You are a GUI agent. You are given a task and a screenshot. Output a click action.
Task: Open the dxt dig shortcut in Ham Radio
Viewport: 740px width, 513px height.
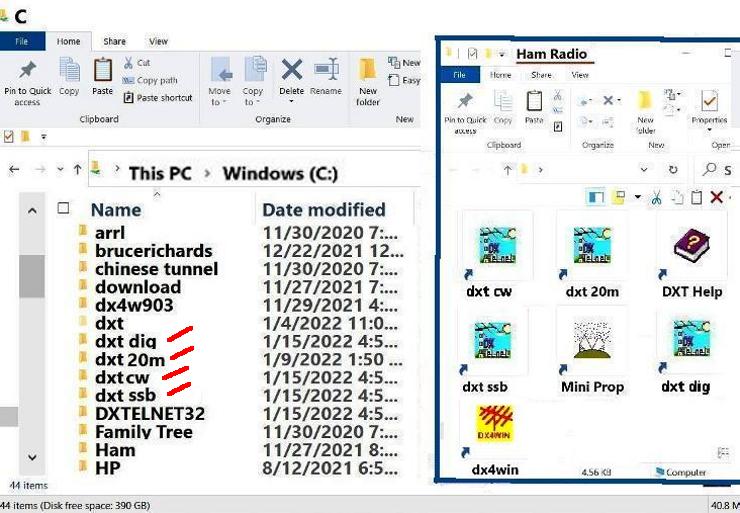tap(691, 338)
